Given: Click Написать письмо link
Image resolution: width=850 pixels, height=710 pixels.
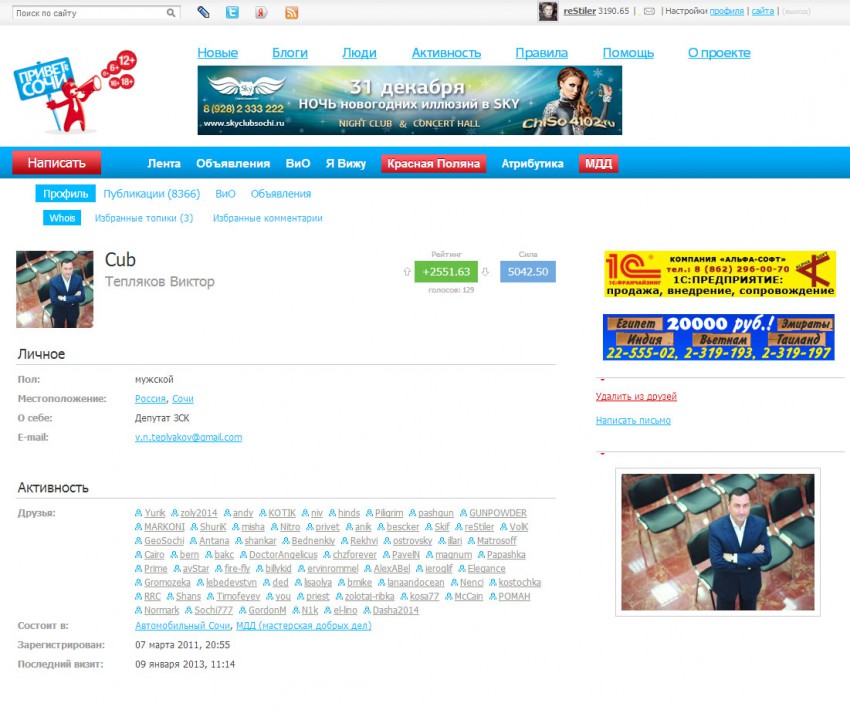Looking at the screenshot, I should (x=633, y=421).
